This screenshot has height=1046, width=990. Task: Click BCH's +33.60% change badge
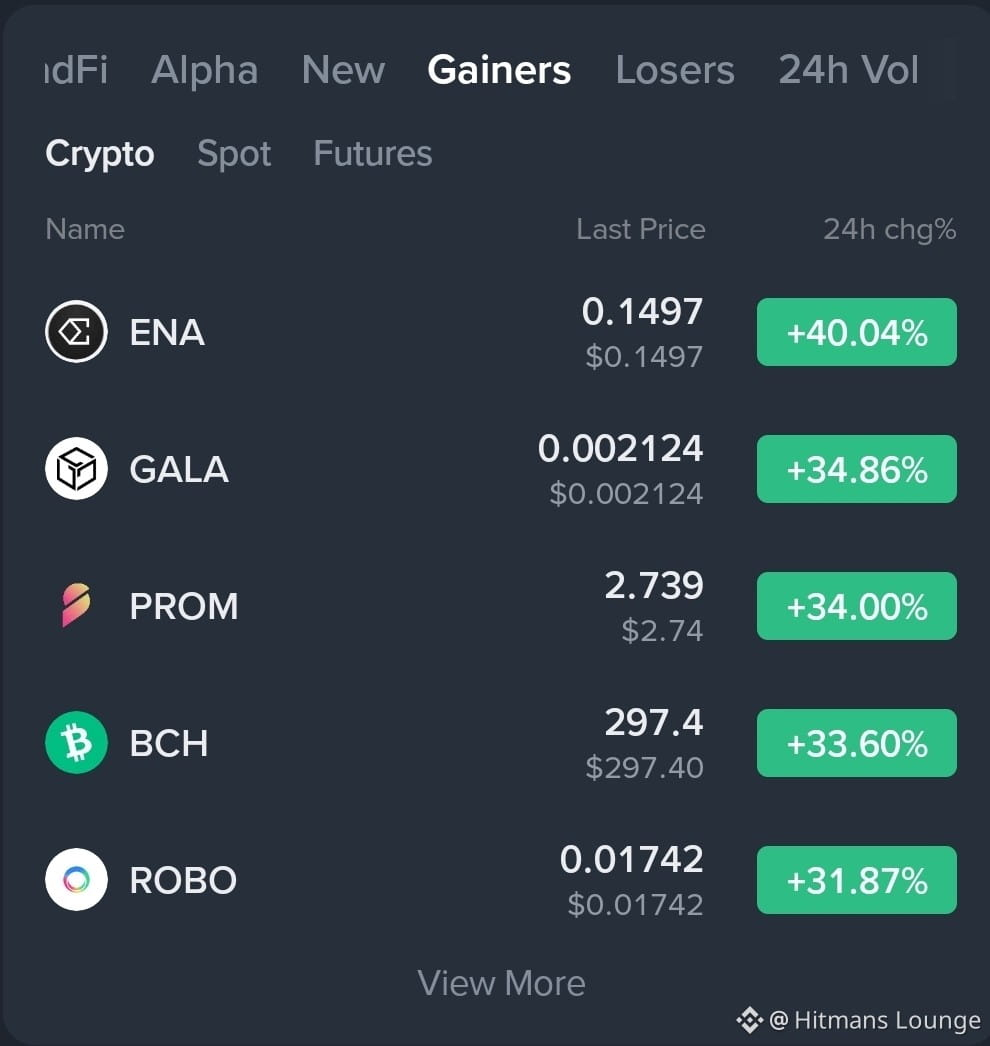(x=857, y=742)
